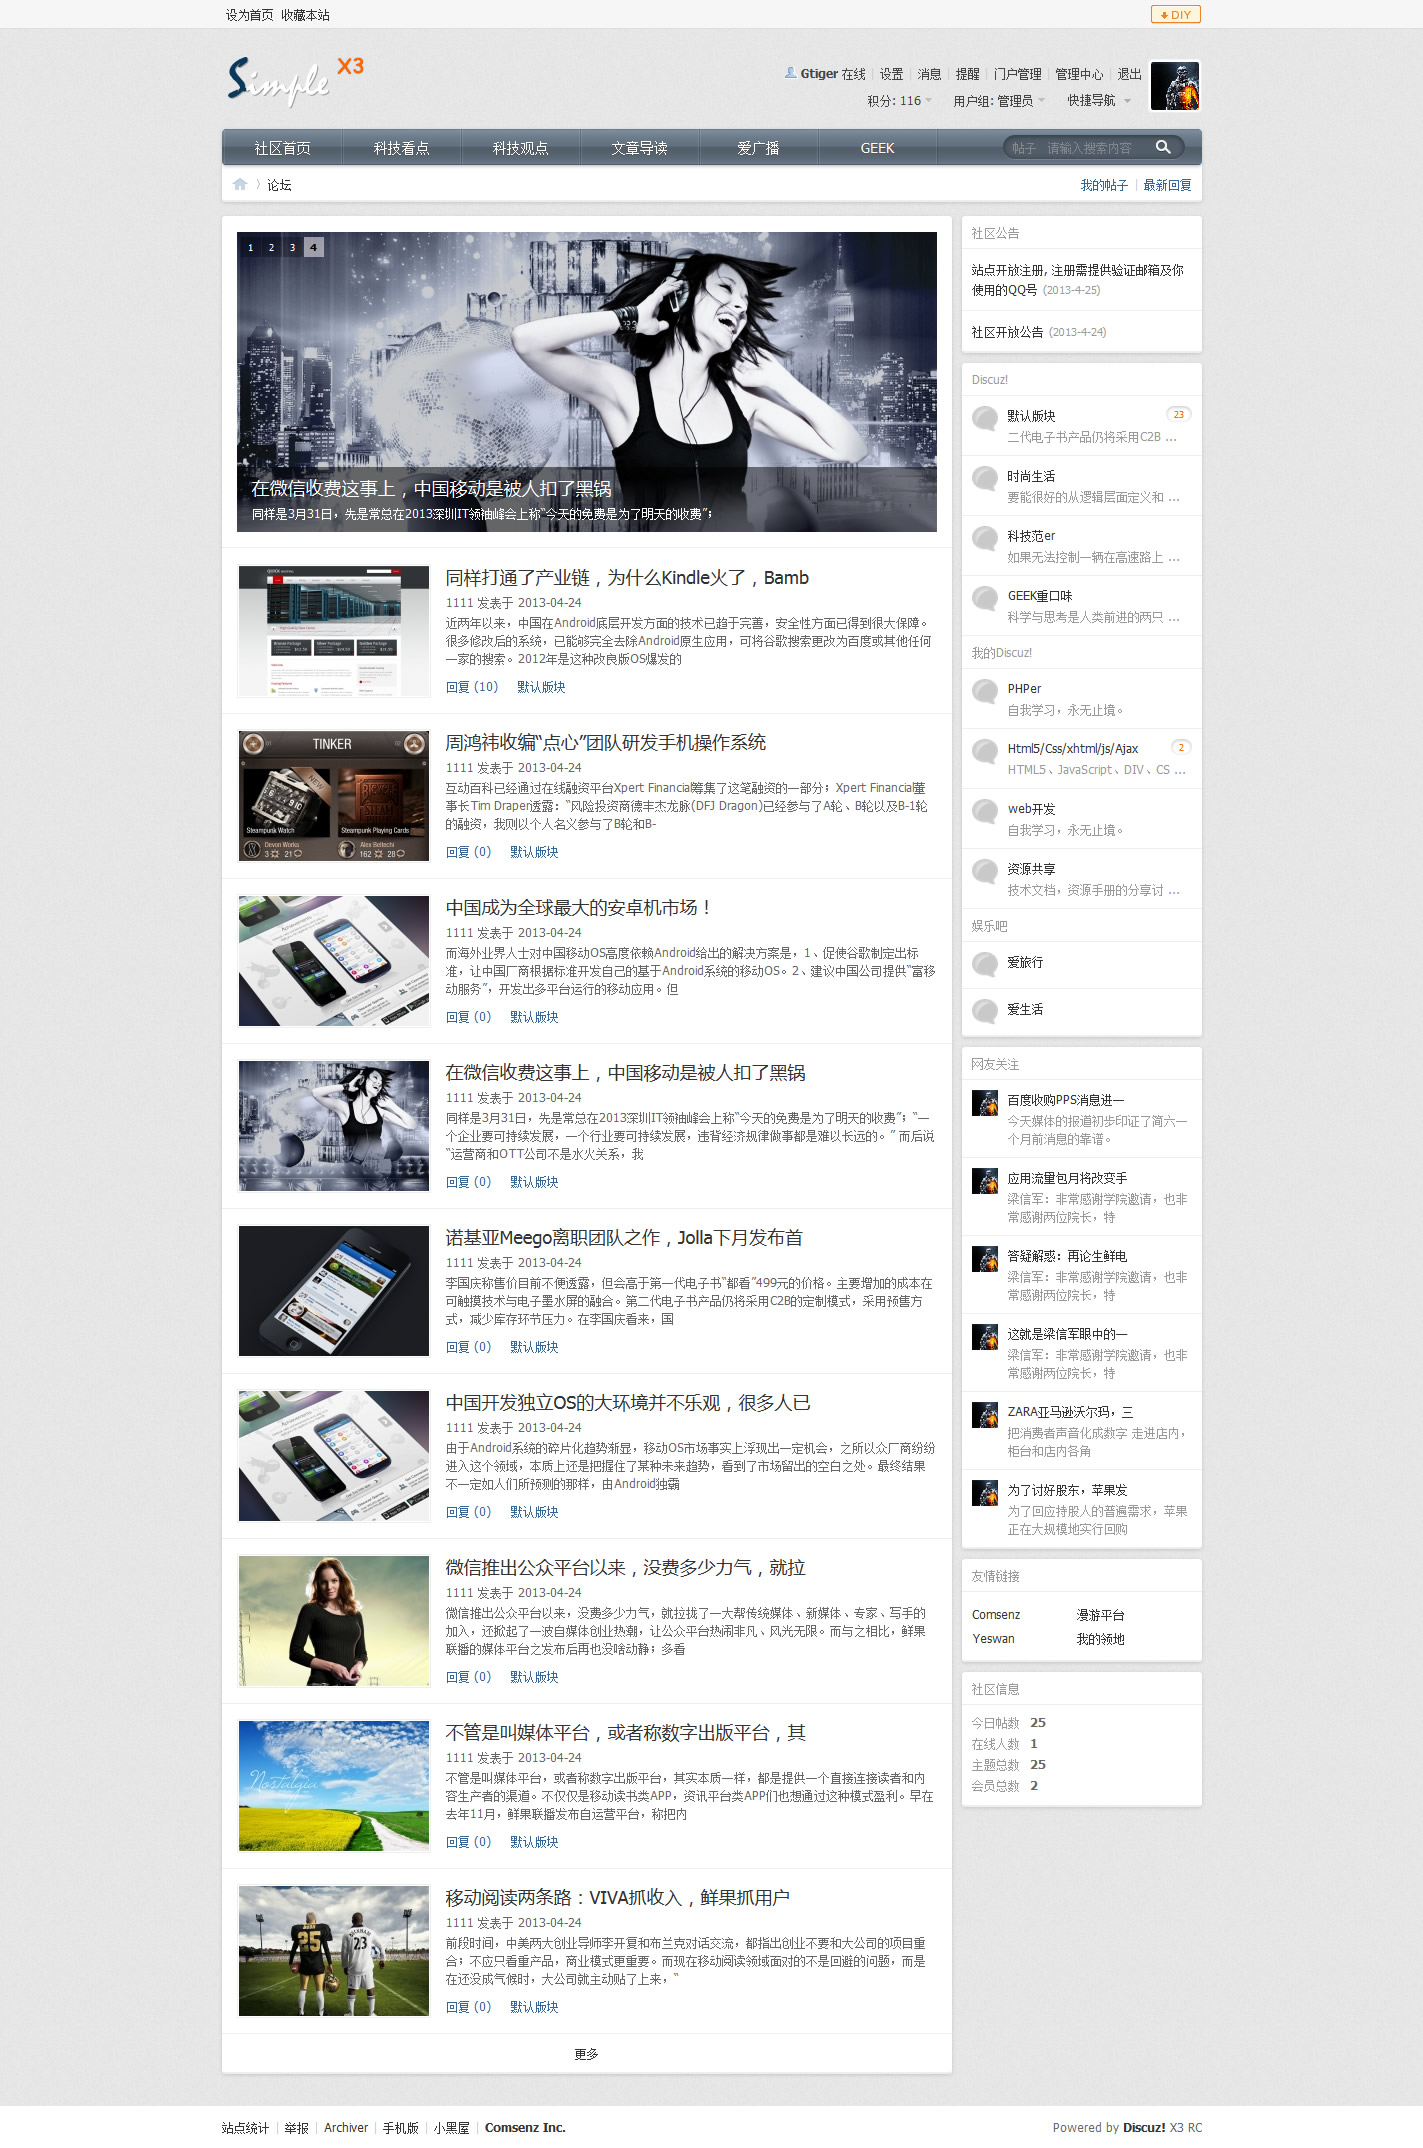Click the search magnifier icon
Viewport: 1423px width, 2148px height.
tap(1163, 147)
